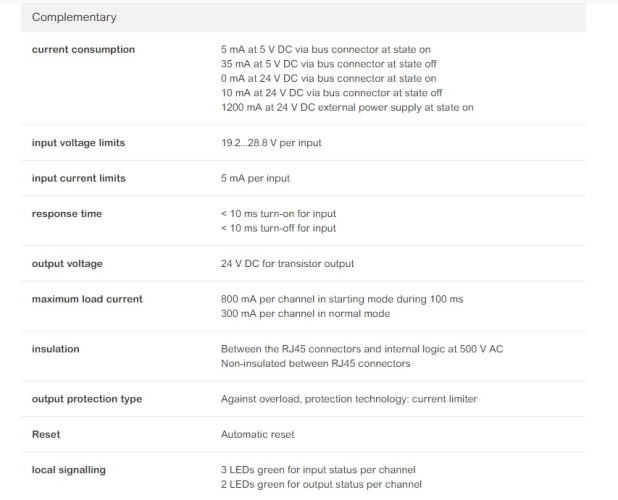Click the 19.2...28.8 V per input value
Screen dimensions: 618x500
(x=271, y=143)
